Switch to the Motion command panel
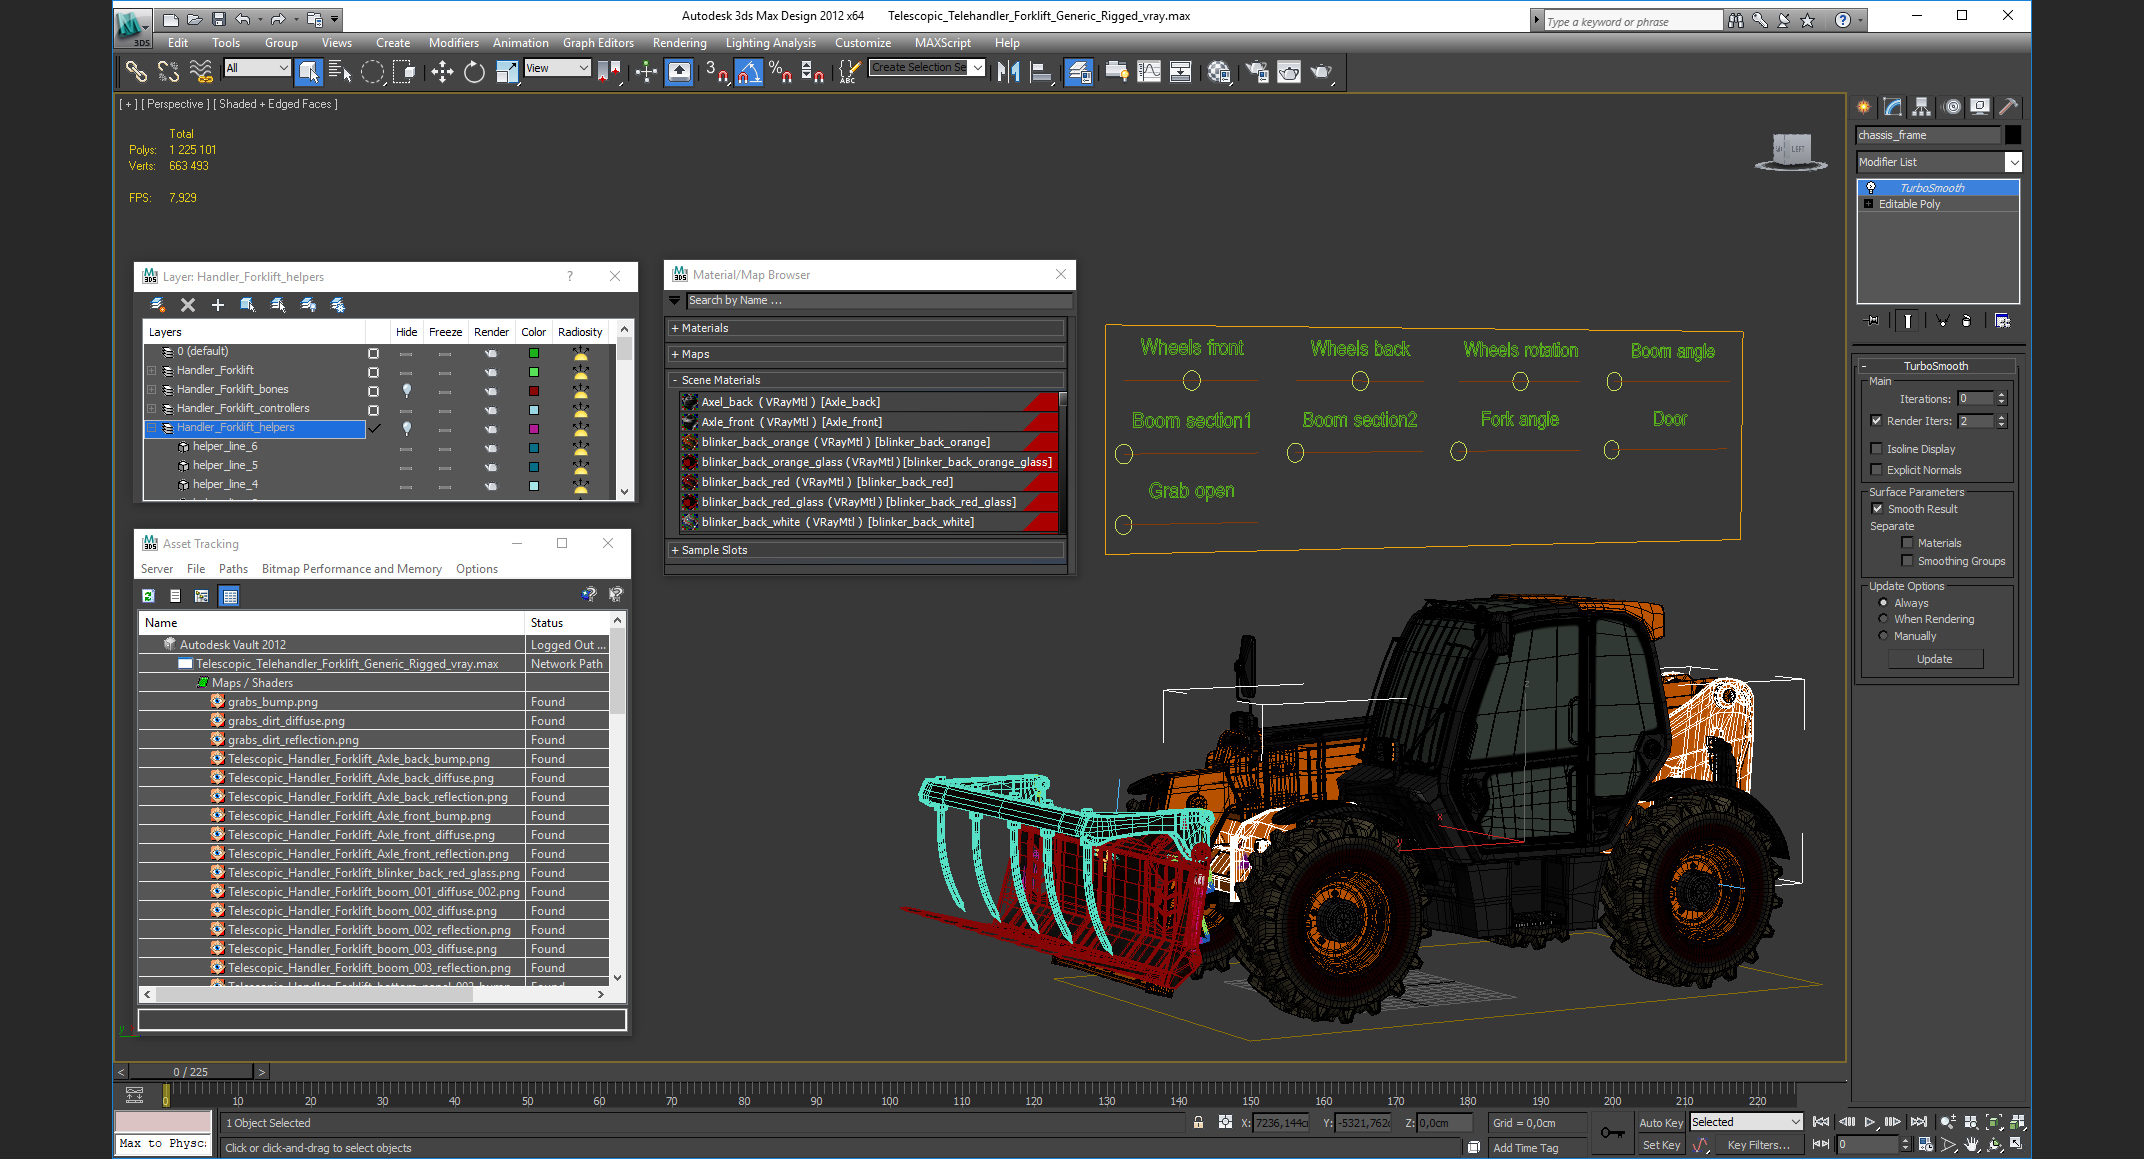 [1951, 107]
